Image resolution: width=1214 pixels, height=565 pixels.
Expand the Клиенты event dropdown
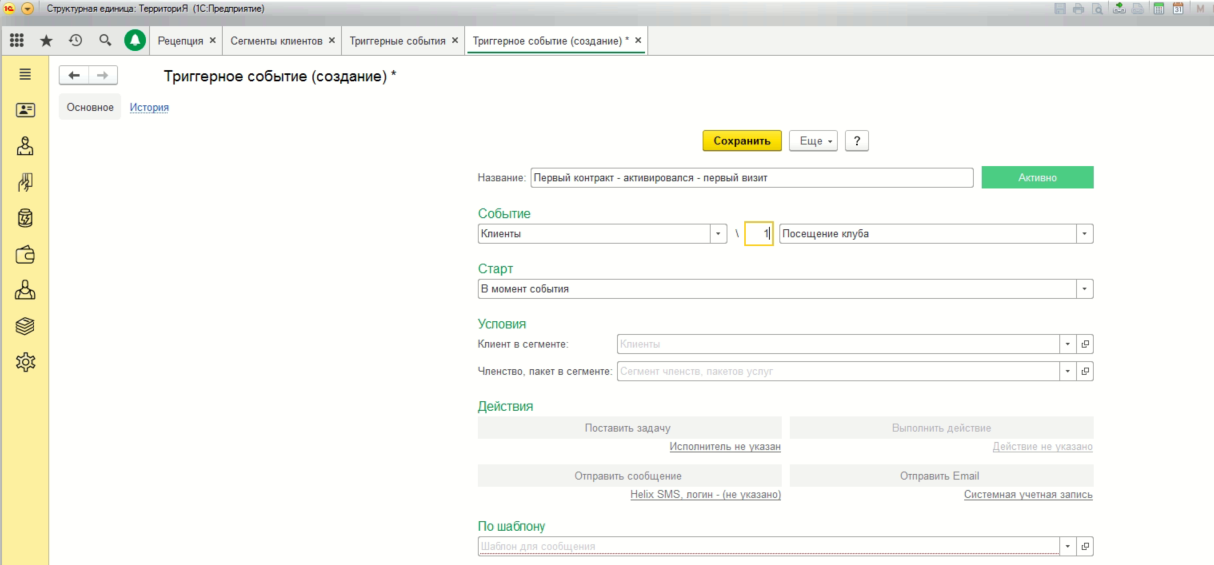(x=718, y=234)
